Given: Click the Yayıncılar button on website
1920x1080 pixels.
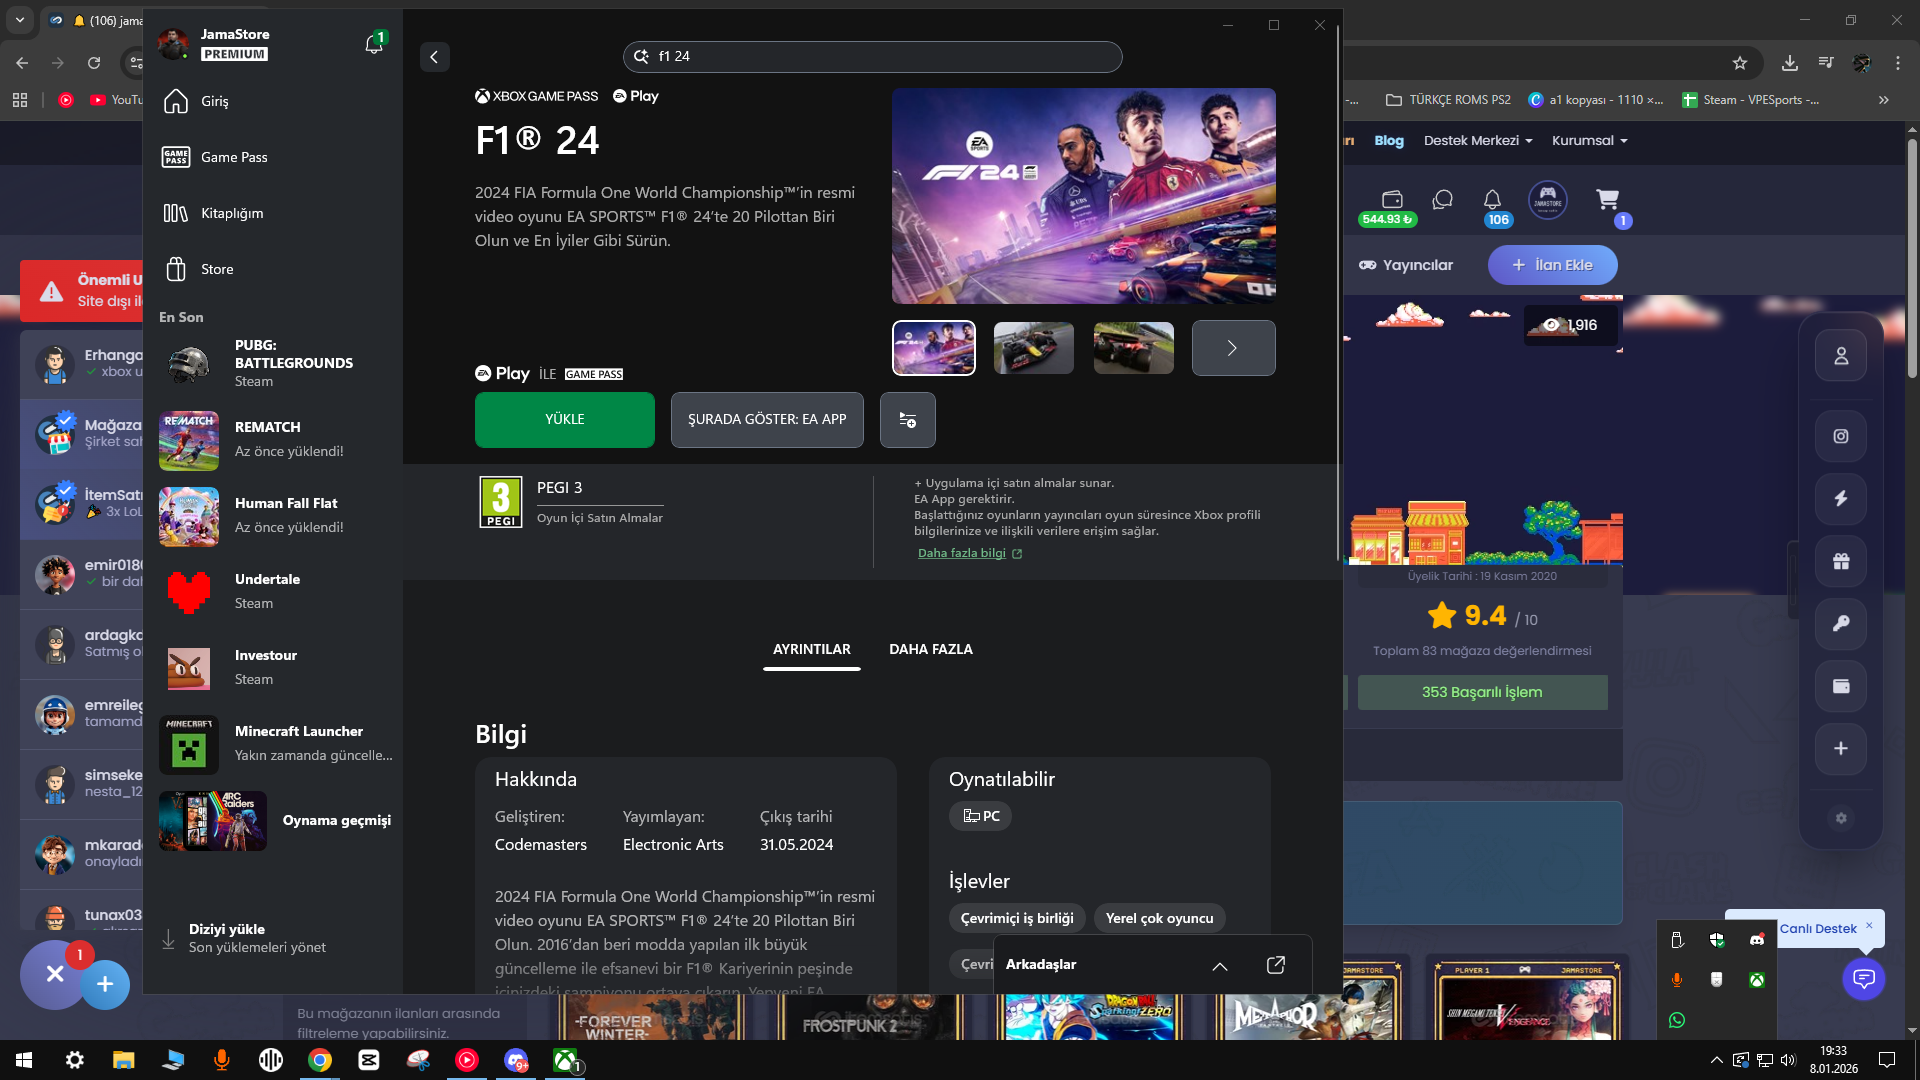Looking at the screenshot, I should click(x=1405, y=265).
